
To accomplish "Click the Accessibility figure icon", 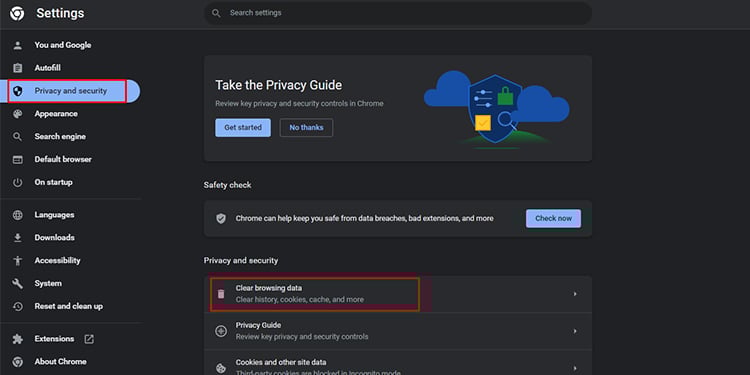I will pyautogui.click(x=18, y=261).
